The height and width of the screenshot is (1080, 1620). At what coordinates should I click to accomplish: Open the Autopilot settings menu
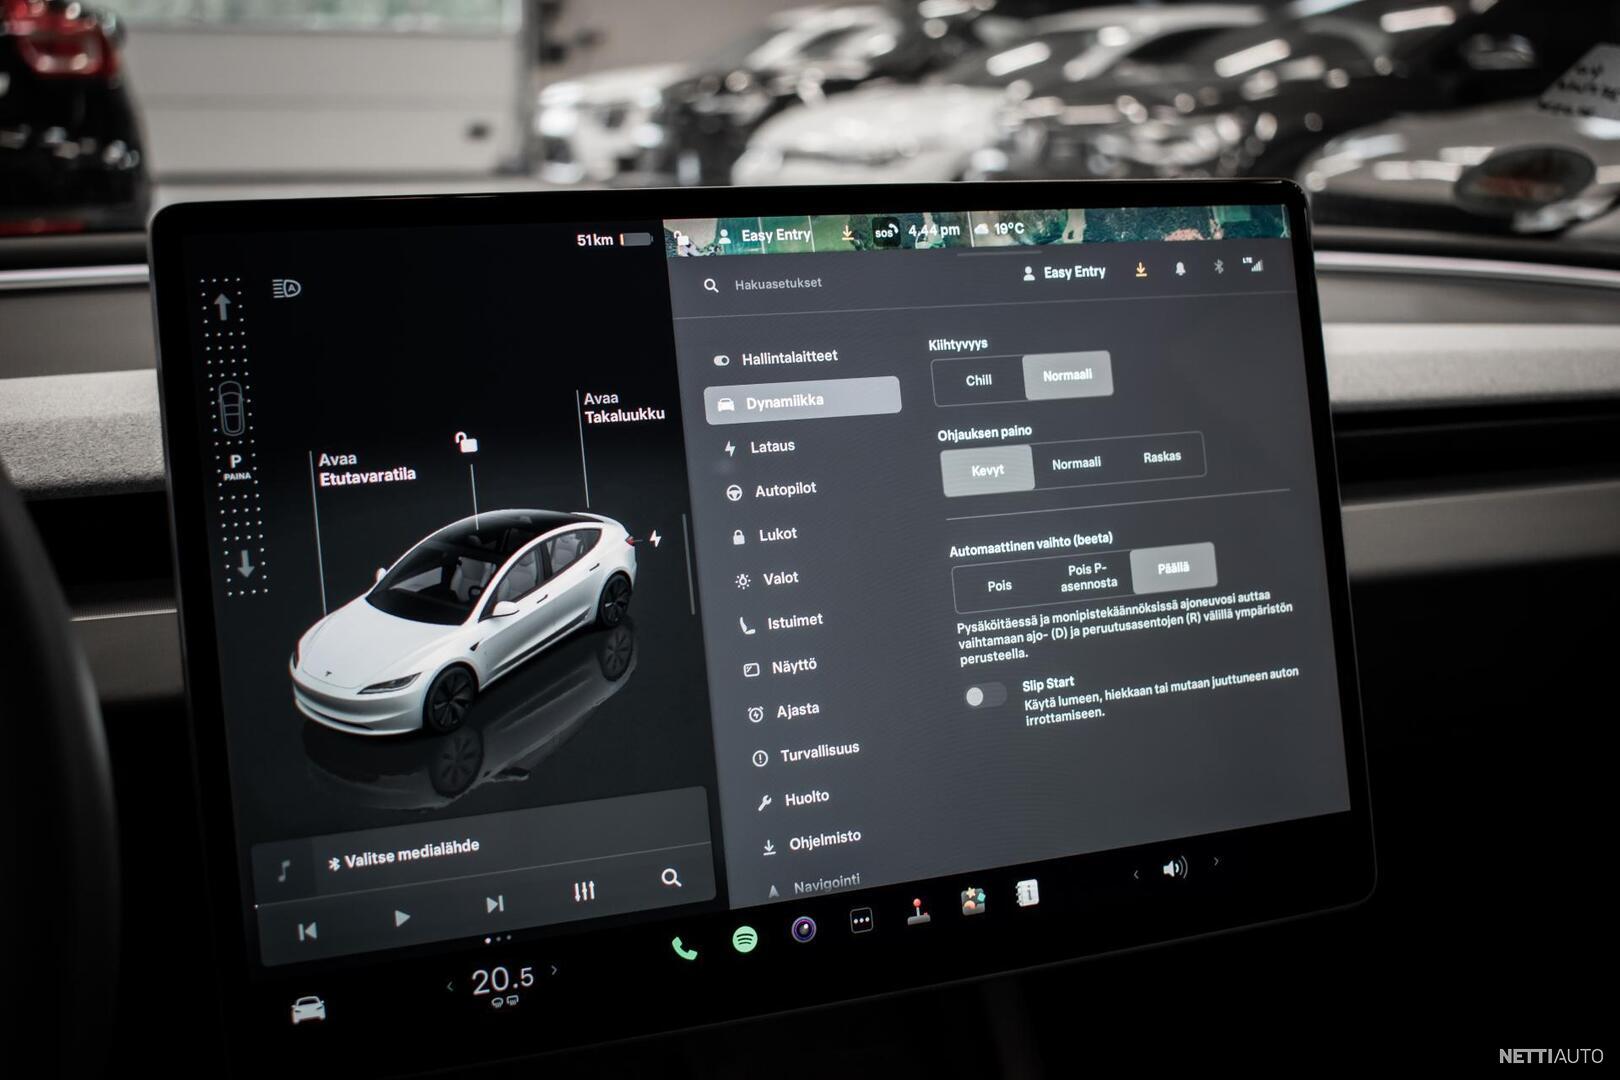(785, 490)
